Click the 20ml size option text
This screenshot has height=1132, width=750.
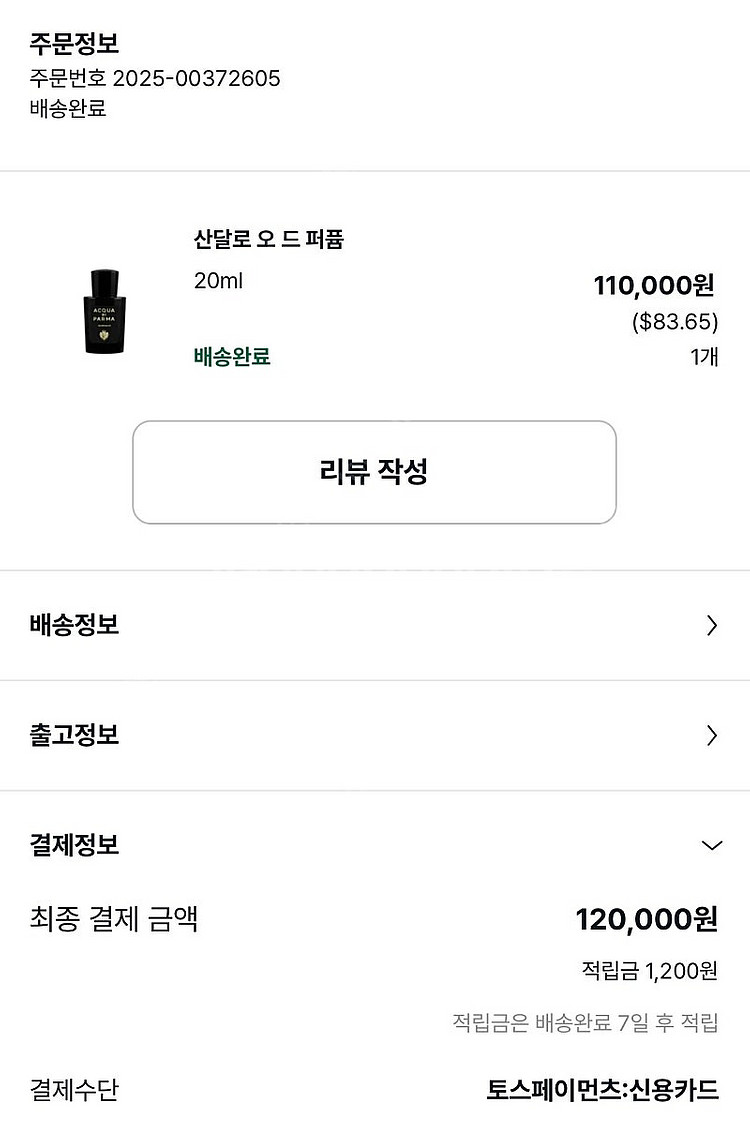pos(218,281)
